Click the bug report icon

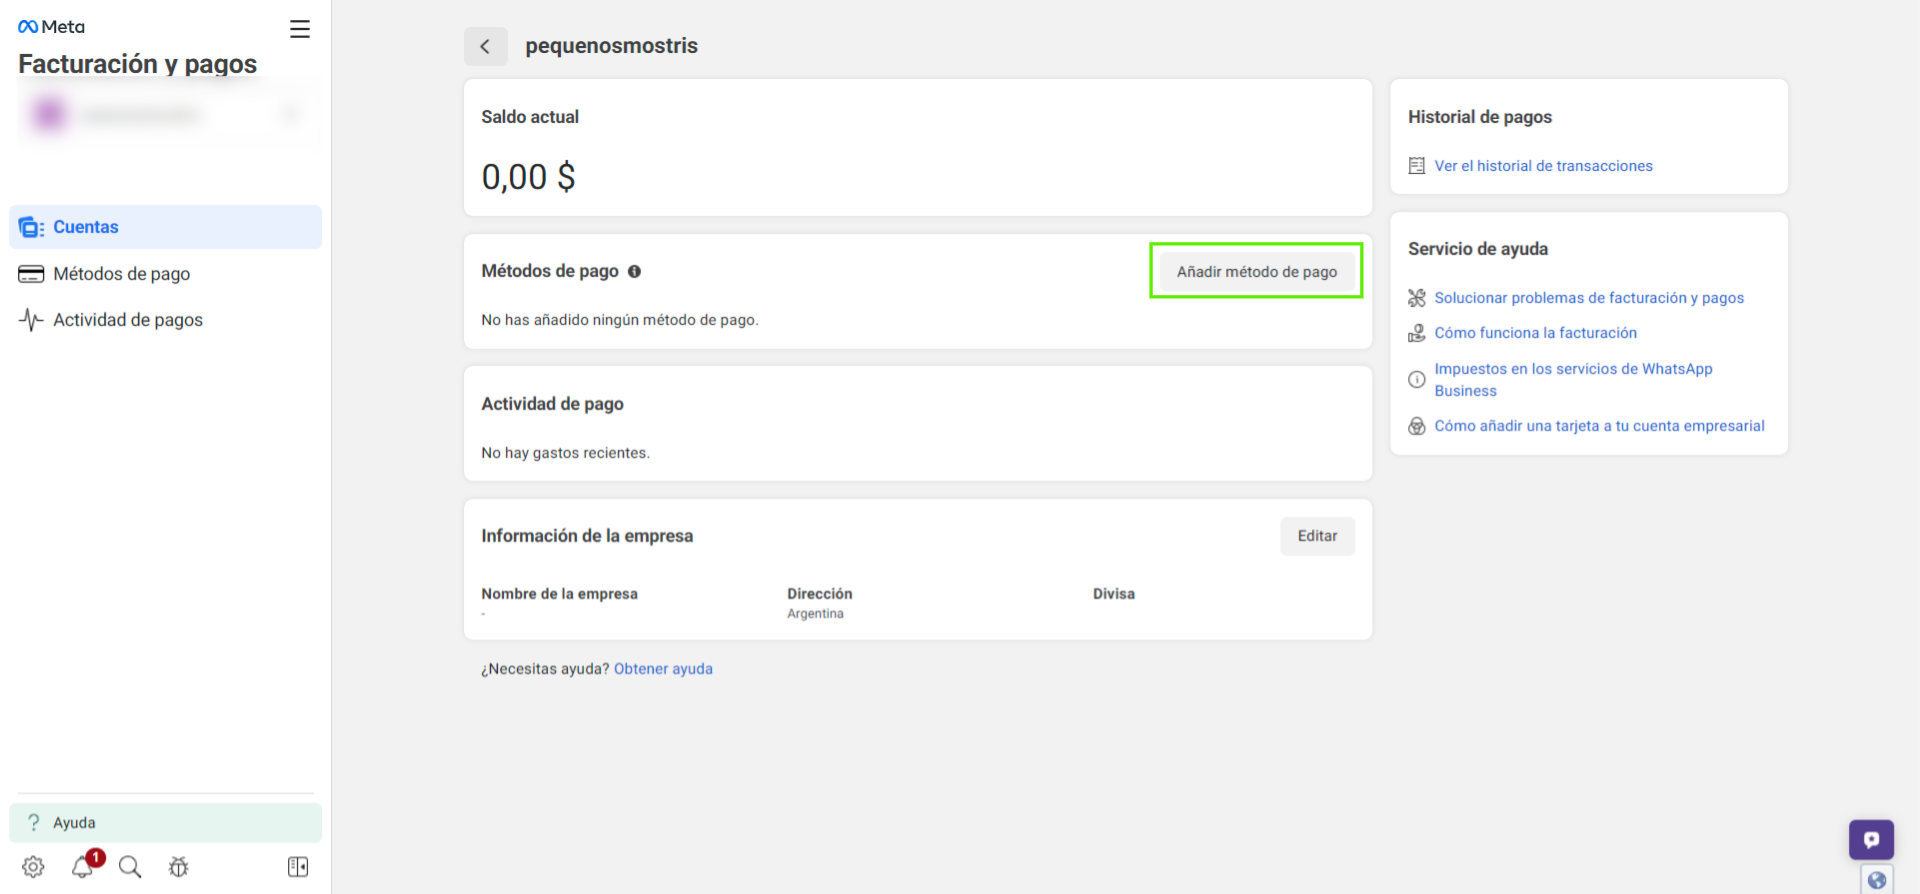pyautogui.click(x=178, y=867)
